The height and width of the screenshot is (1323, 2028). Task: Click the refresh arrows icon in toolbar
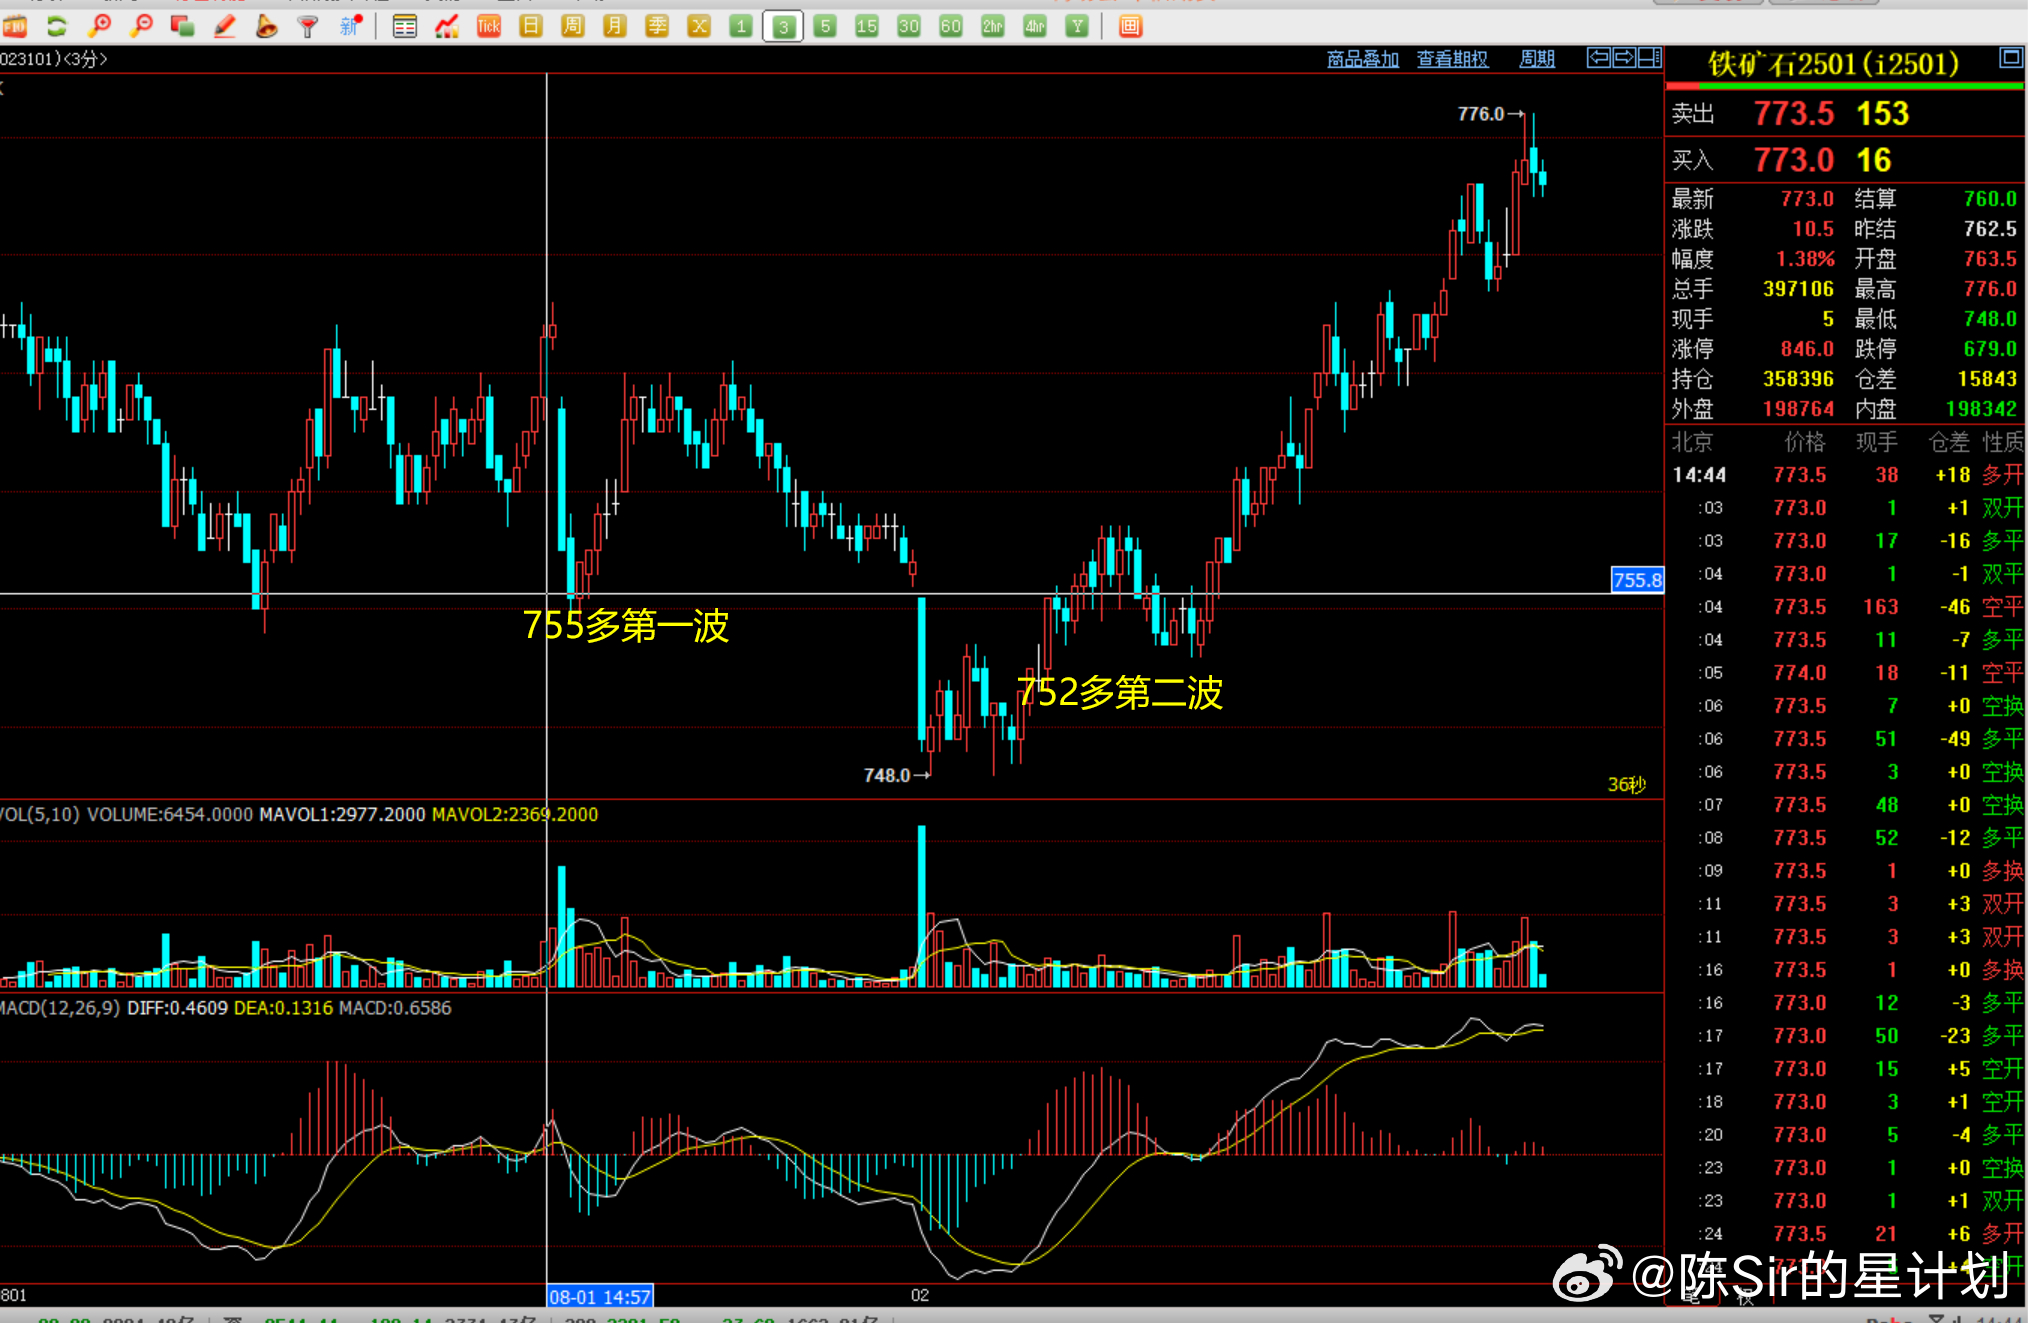[57, 26]
